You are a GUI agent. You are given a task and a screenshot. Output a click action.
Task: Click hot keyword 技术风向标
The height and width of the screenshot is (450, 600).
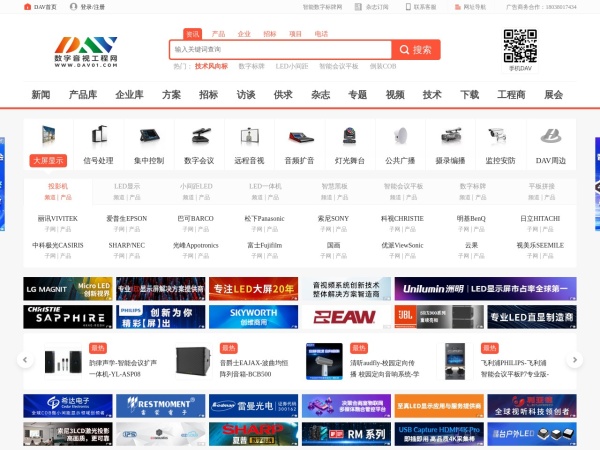click(x=211, y=66)
